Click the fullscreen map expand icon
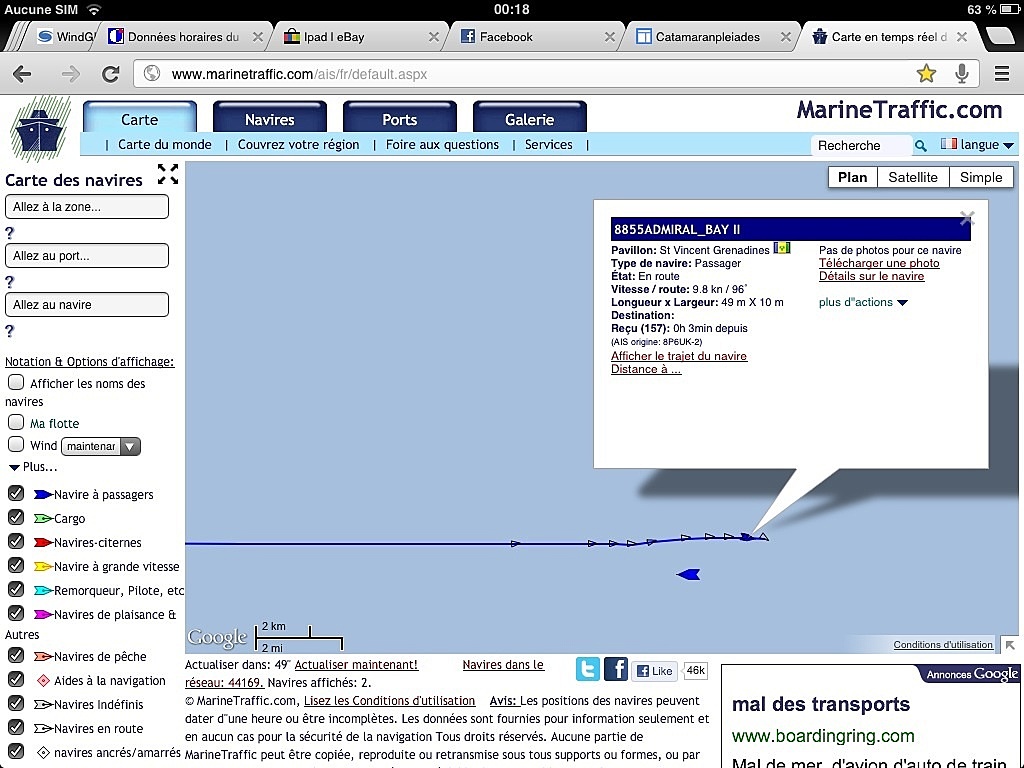1024x768 pixels. point(168,174)
